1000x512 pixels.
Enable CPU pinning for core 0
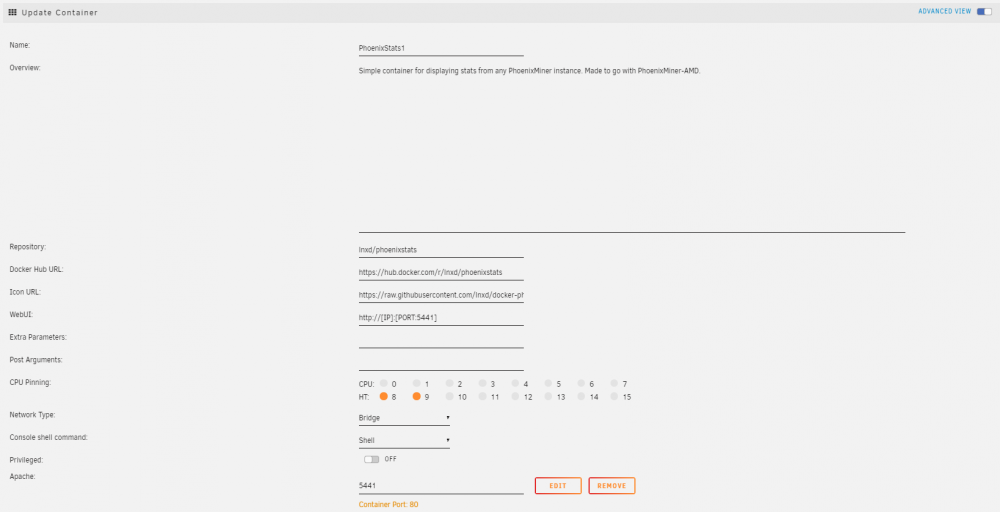[384, 384]
